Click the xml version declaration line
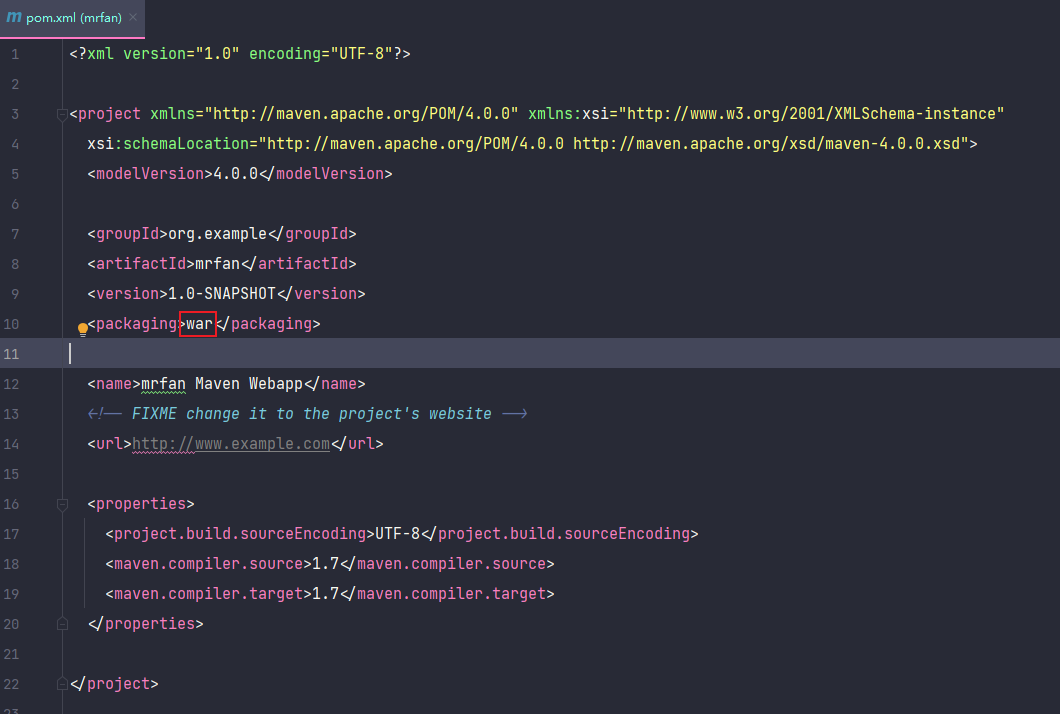The height and width of the screenshot is (714, 1060). (x=239, y=53)
